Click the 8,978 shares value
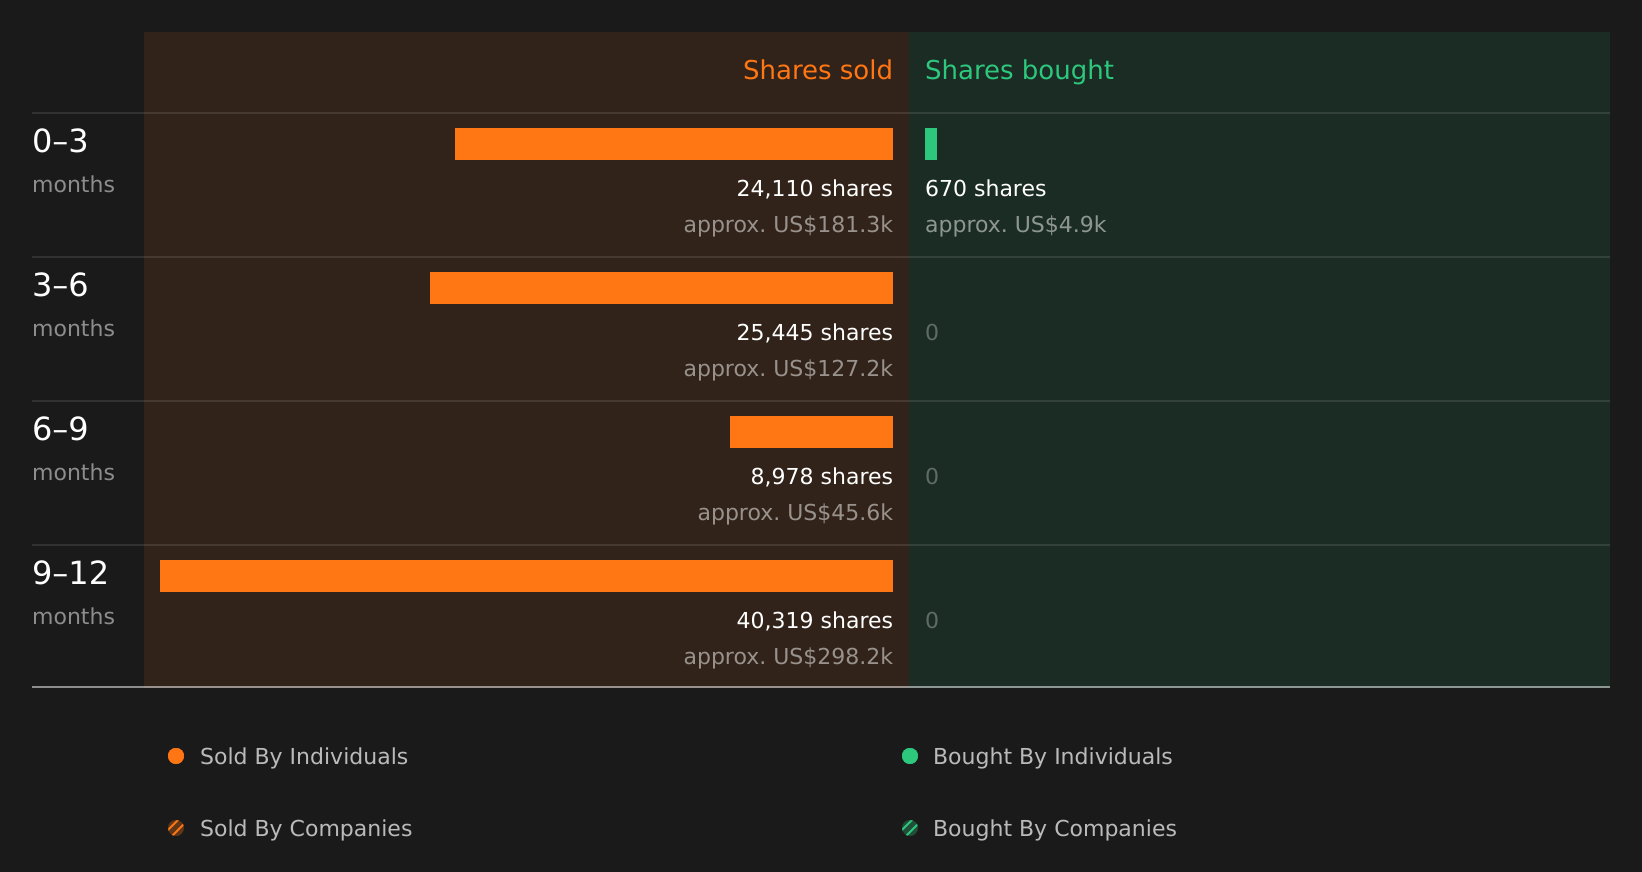 tap(821, 476)
